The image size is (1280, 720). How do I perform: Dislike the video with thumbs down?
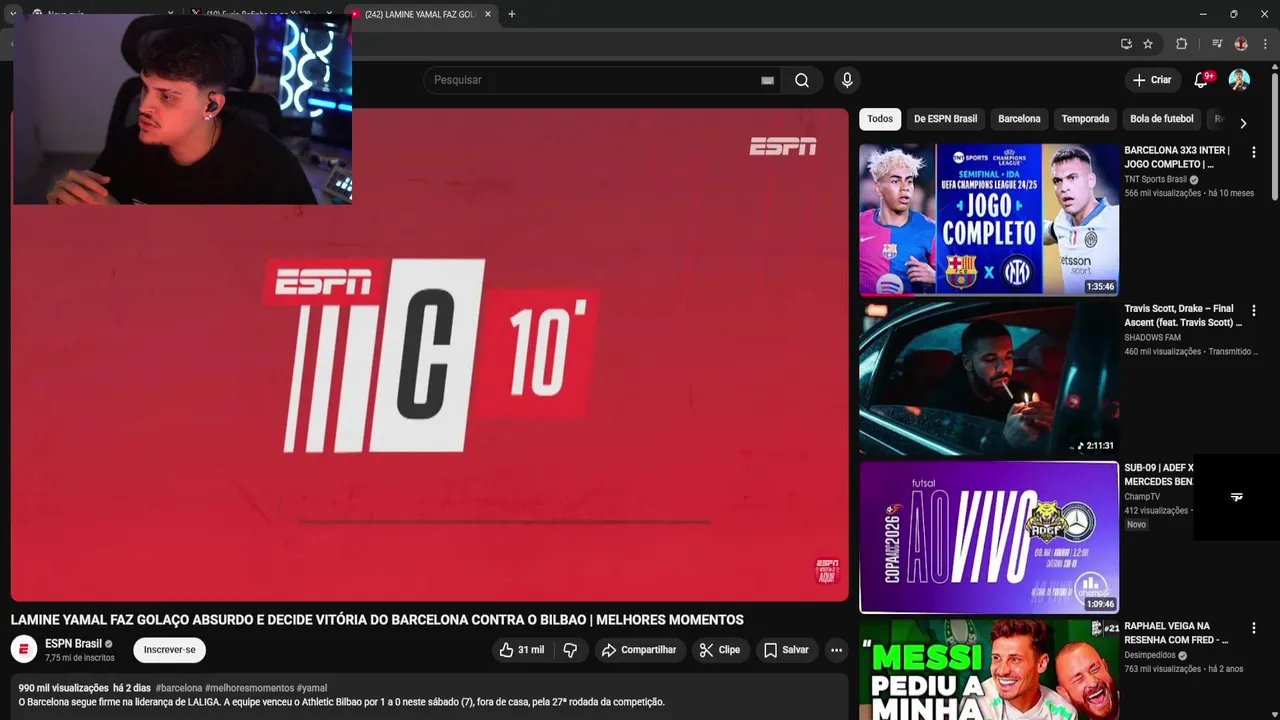click(x=570, y=650)
